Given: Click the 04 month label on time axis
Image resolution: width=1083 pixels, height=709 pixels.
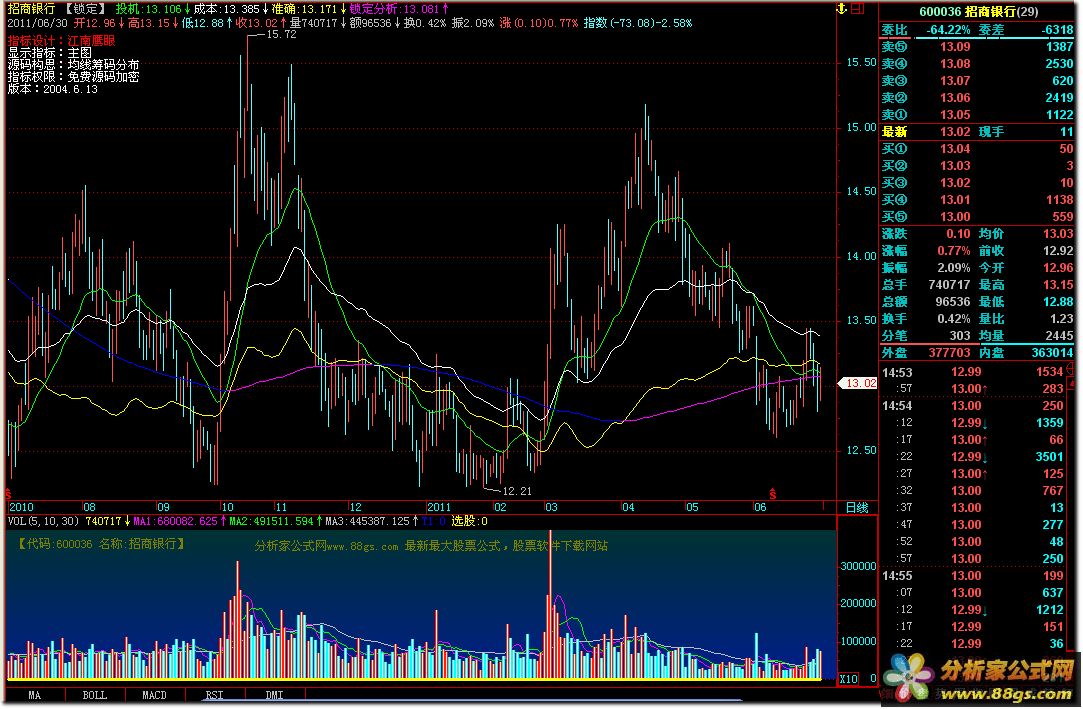Looking at the screenshot, I should pos(628,507).
